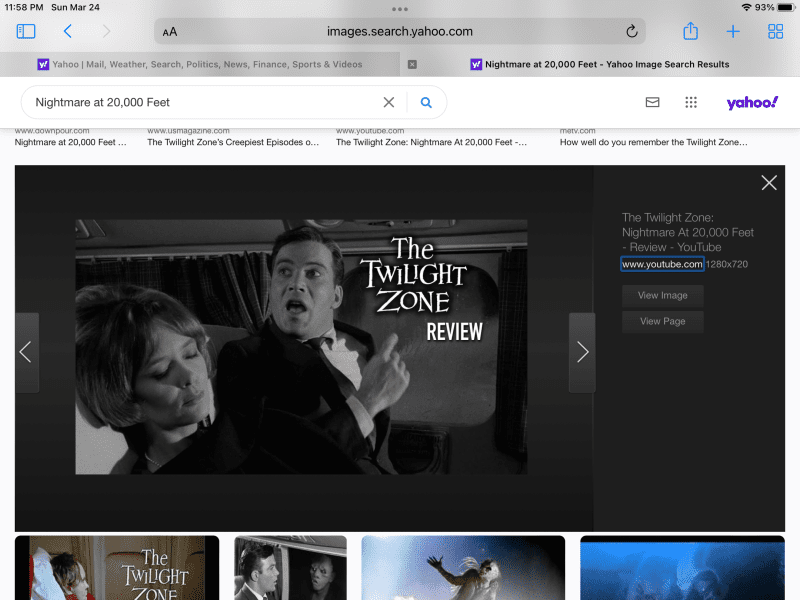Viewport: 800px width, 600px height.
Task: Open the Yahoo apps grid menu
Action: (x=691, y=103)
